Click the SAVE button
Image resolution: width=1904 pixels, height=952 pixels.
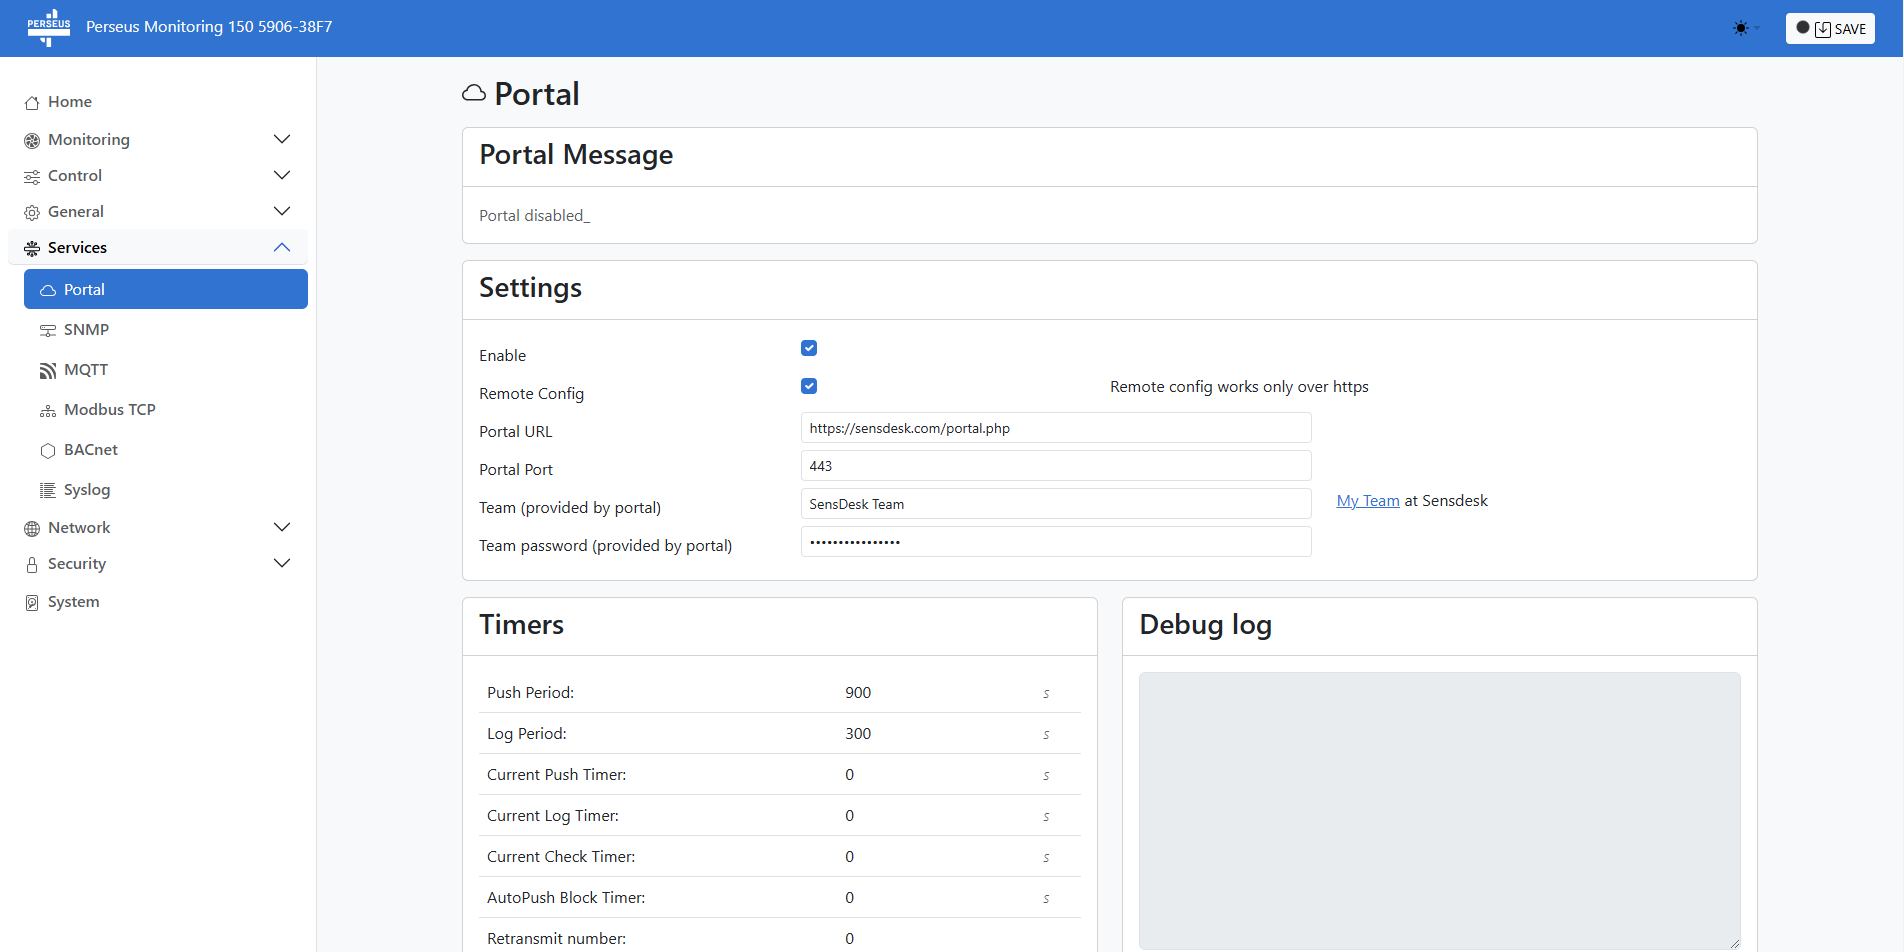1830,28
